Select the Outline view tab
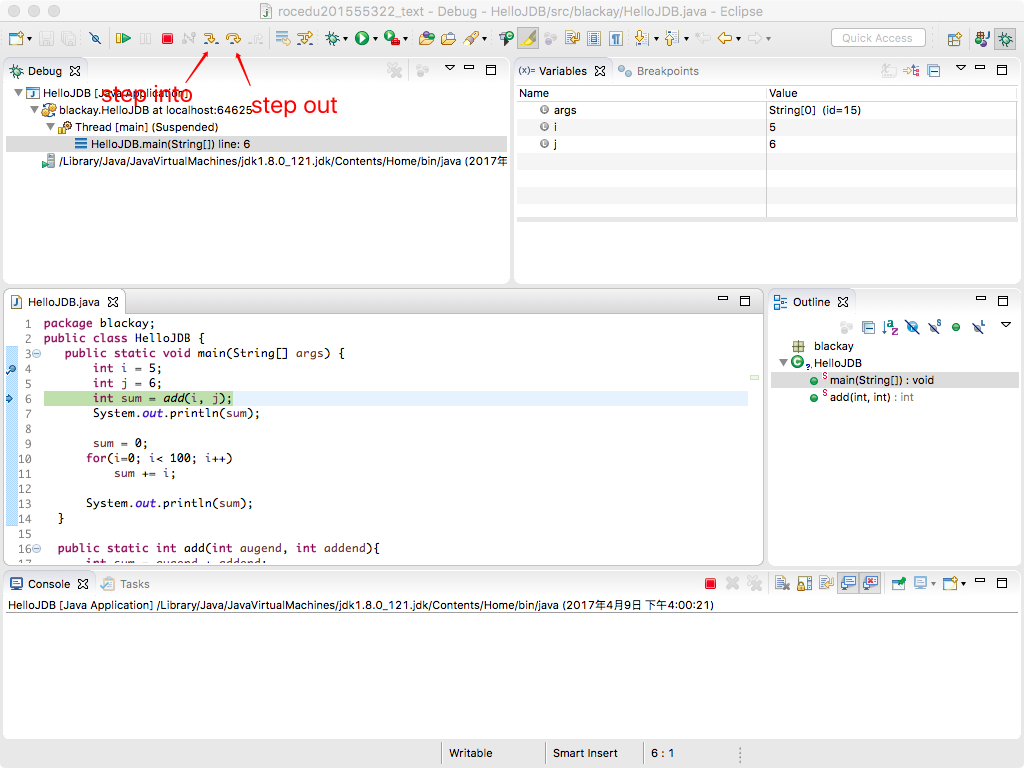 coord(810,302)
